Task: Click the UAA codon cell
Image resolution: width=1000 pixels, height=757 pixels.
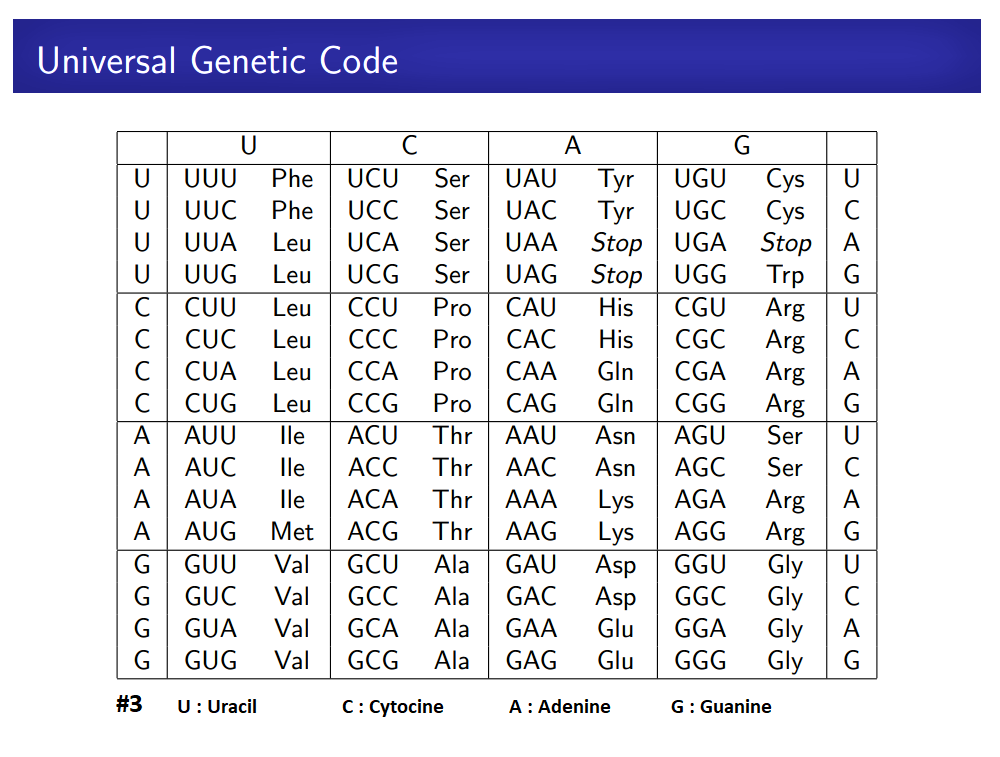Action: pyautogui.click(x=530, y=243)
